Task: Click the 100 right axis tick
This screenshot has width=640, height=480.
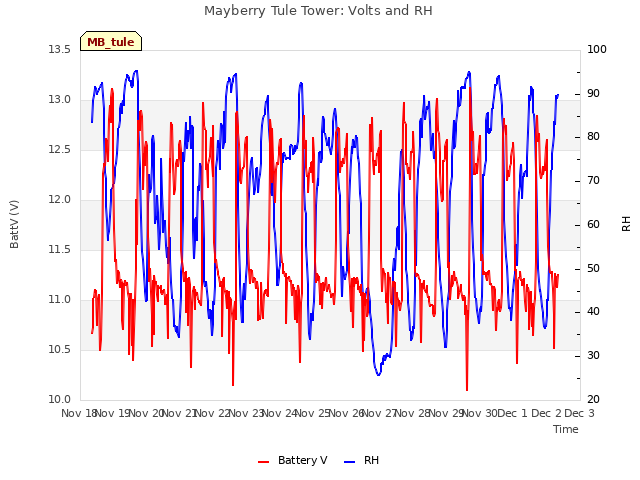Action: (x=597, y=49)
